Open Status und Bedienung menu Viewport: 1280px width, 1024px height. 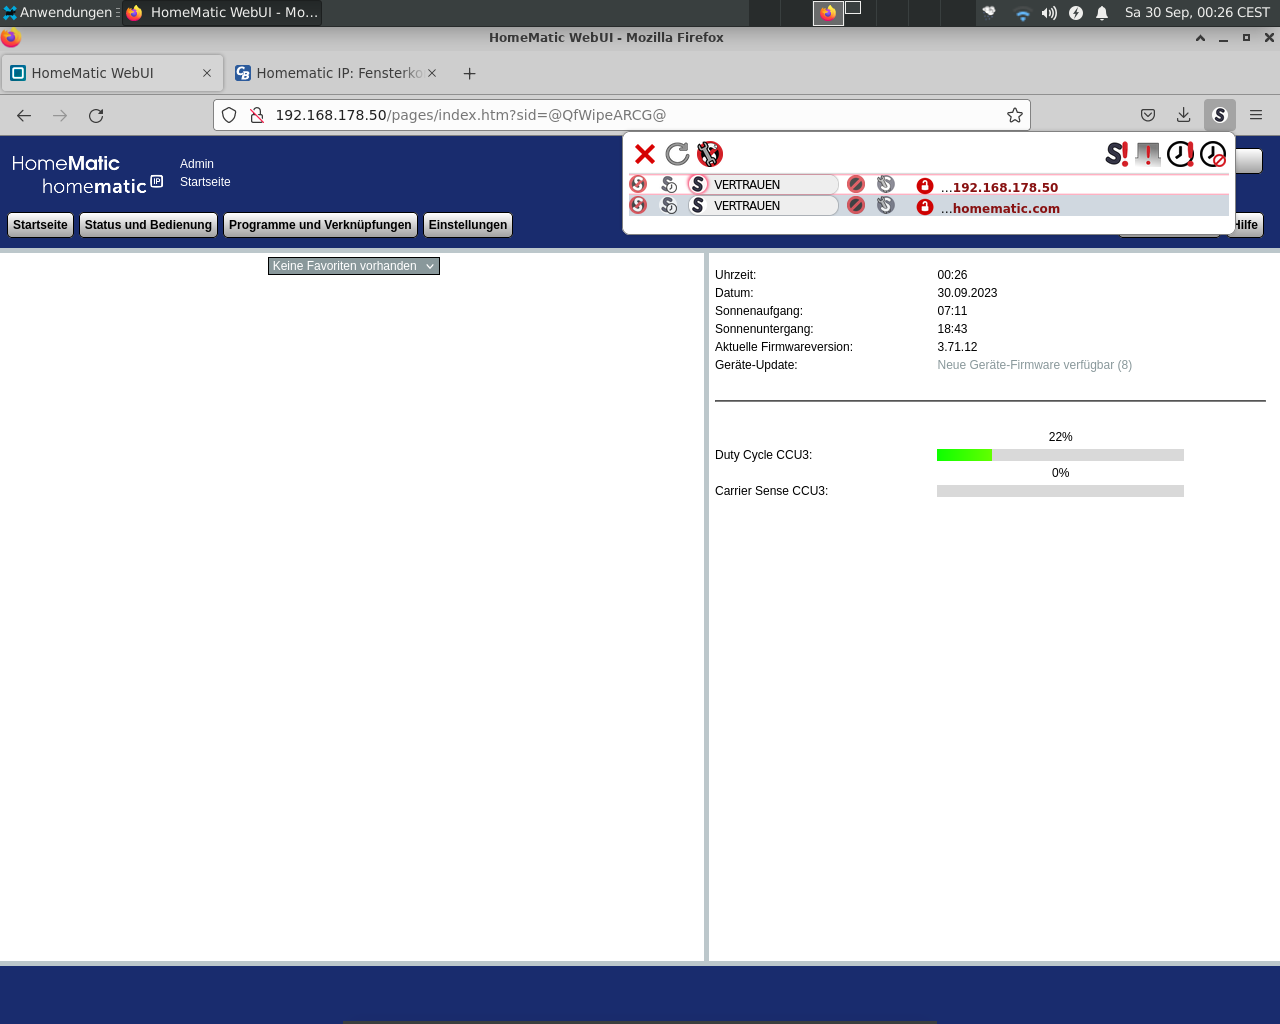click(x=148, y=225)
